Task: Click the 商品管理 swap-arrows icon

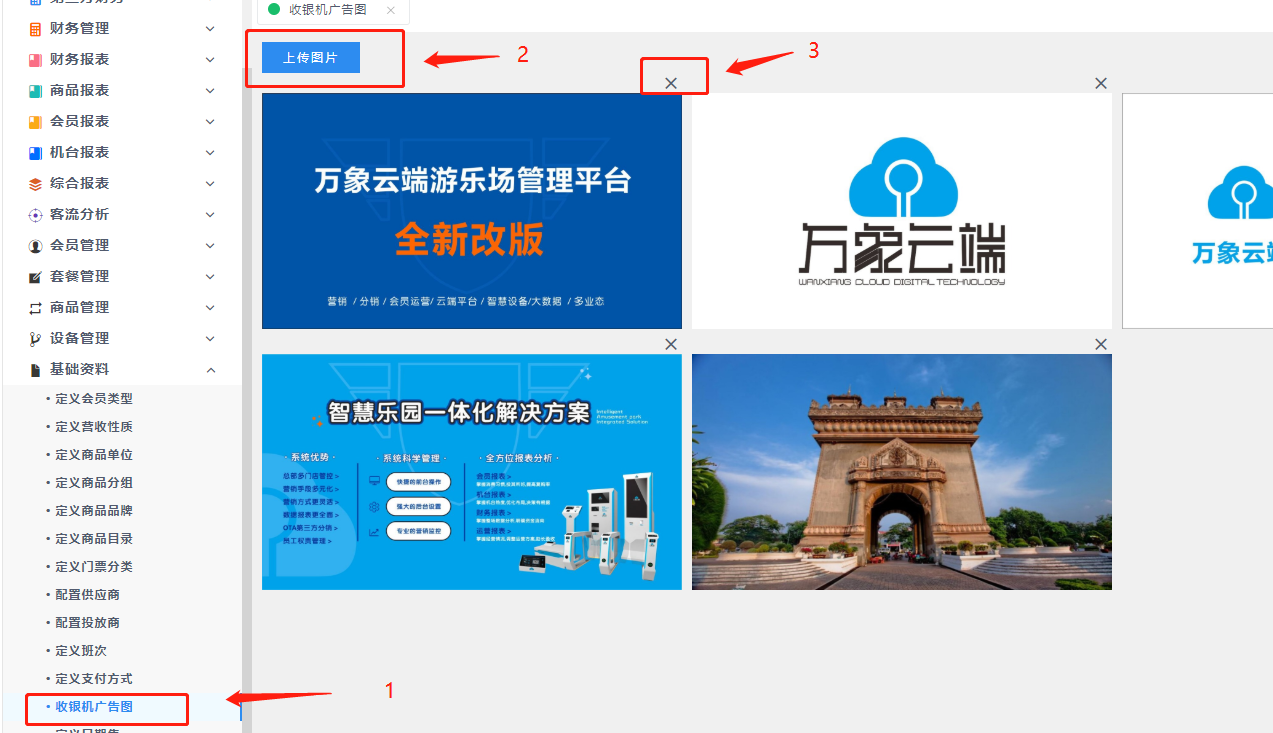Action: tap(36, 308)
